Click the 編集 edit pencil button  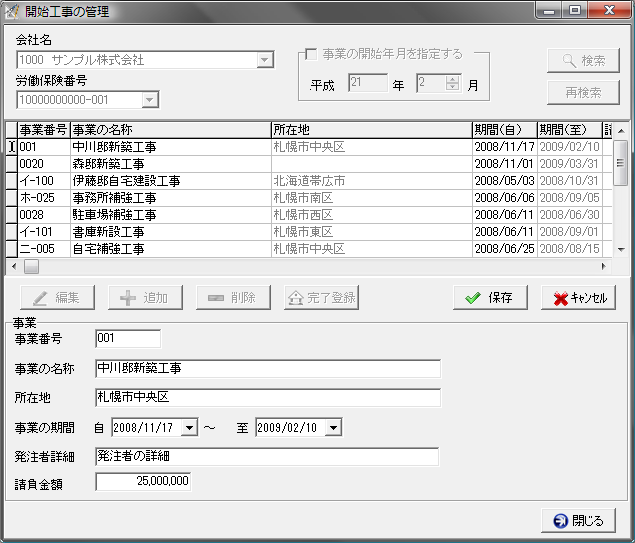56,298
